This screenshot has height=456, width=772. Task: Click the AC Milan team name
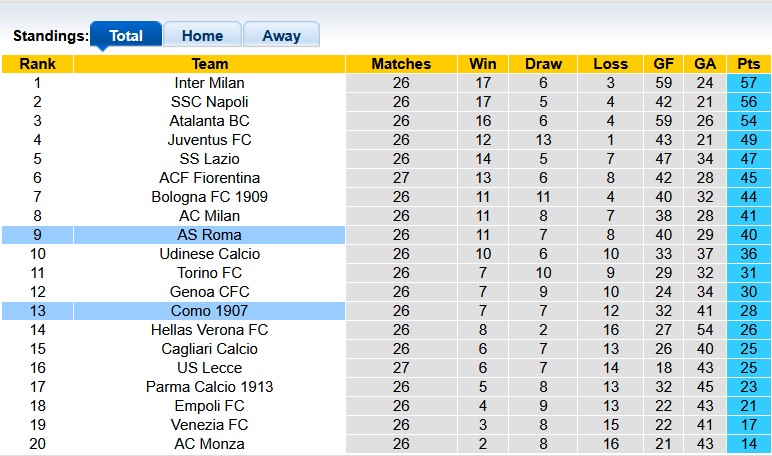point(209,216)
